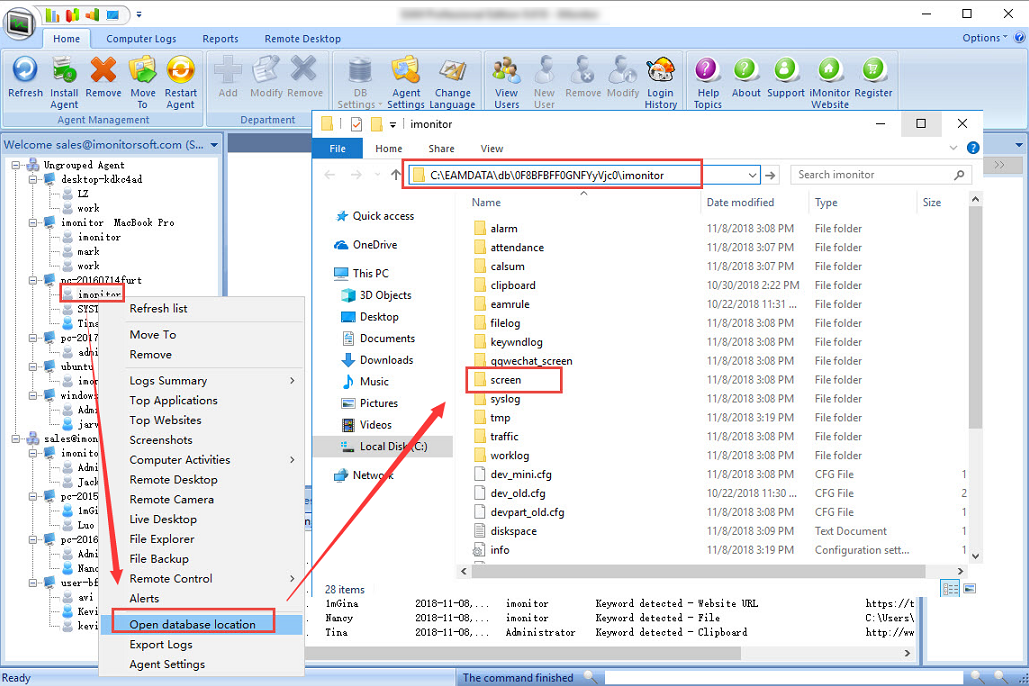Sort by the Date modified column
1029x686 pixels.
pos(740,202)
